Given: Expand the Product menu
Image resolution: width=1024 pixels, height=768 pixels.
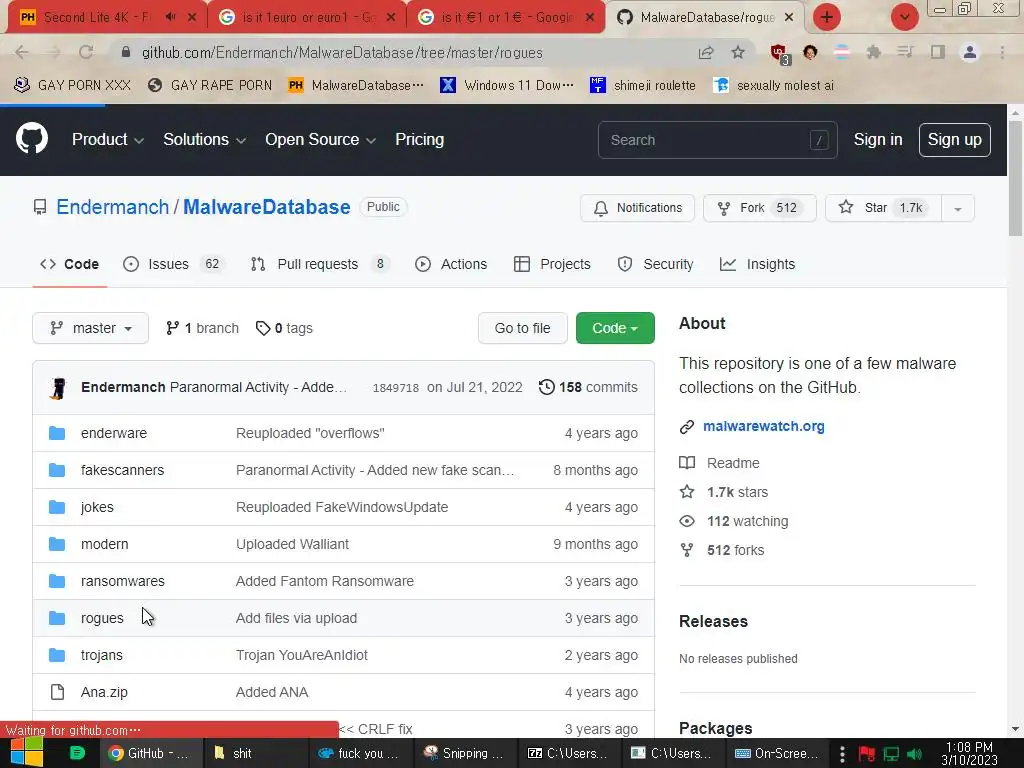Looking at the screenshot, I should tap(108, 139).
